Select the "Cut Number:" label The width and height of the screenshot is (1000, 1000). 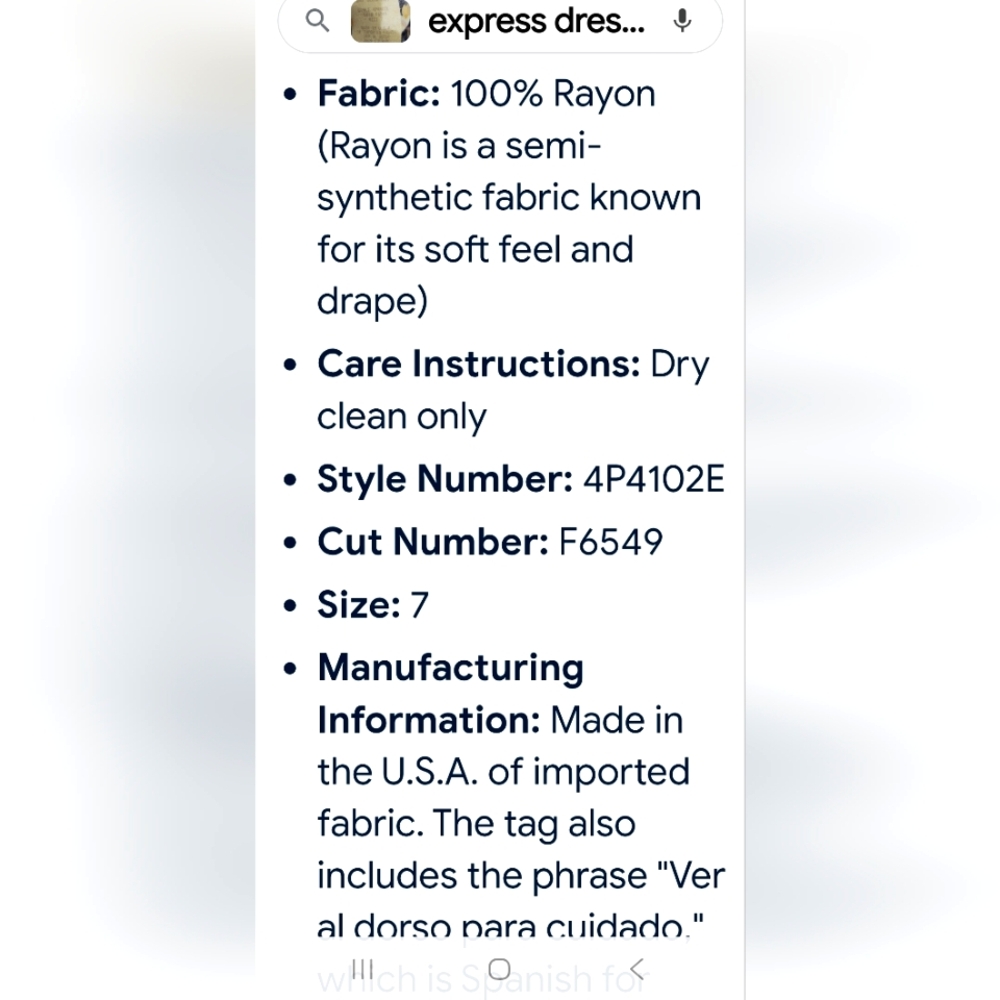coord(433,542)
